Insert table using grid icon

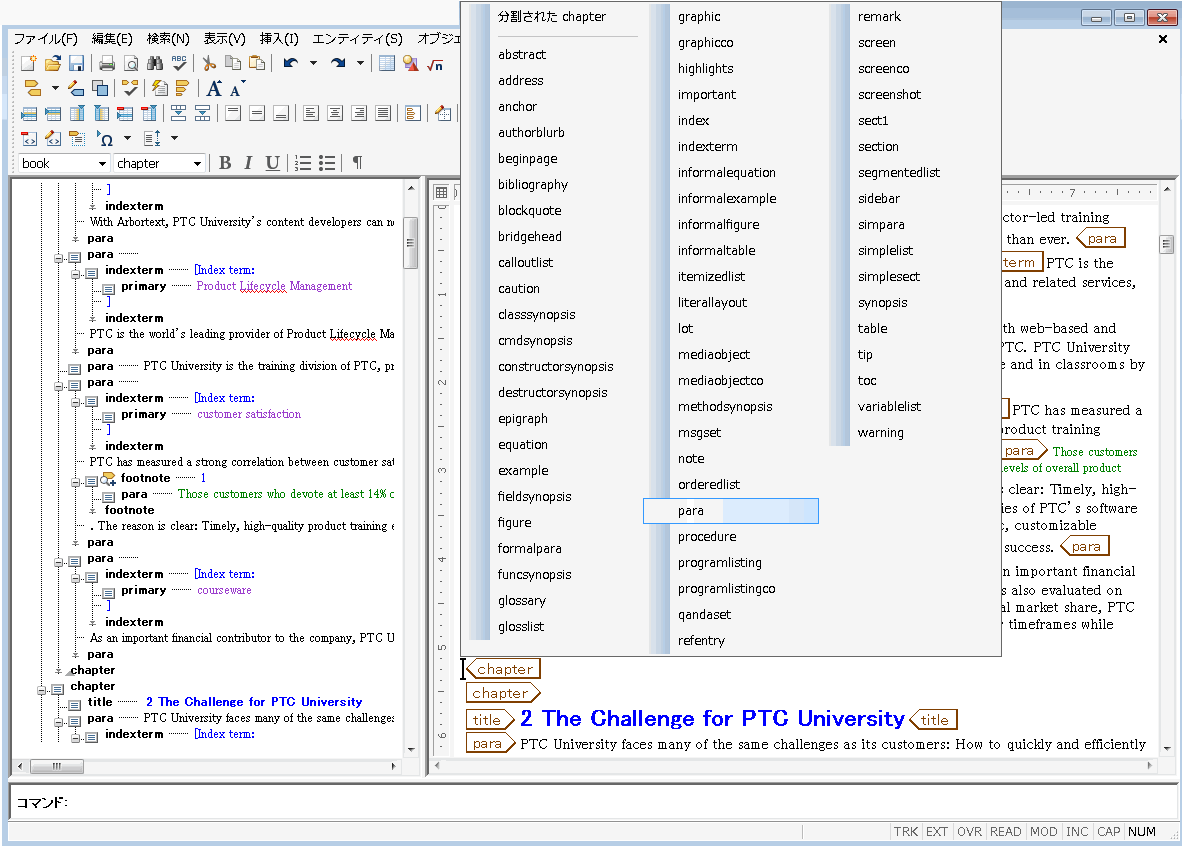tap(387, 64)
